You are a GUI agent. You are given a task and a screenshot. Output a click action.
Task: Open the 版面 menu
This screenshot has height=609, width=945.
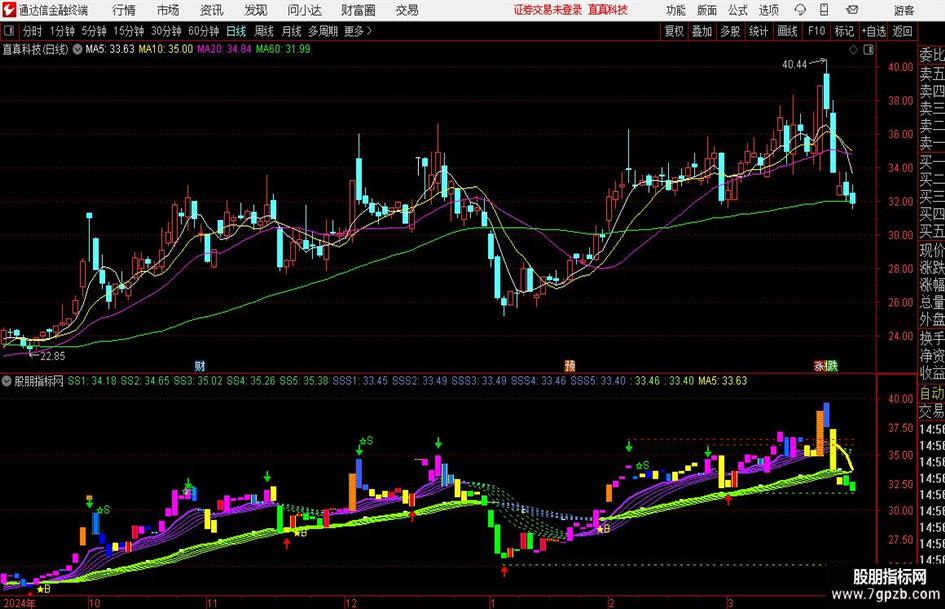pos(706,10)
